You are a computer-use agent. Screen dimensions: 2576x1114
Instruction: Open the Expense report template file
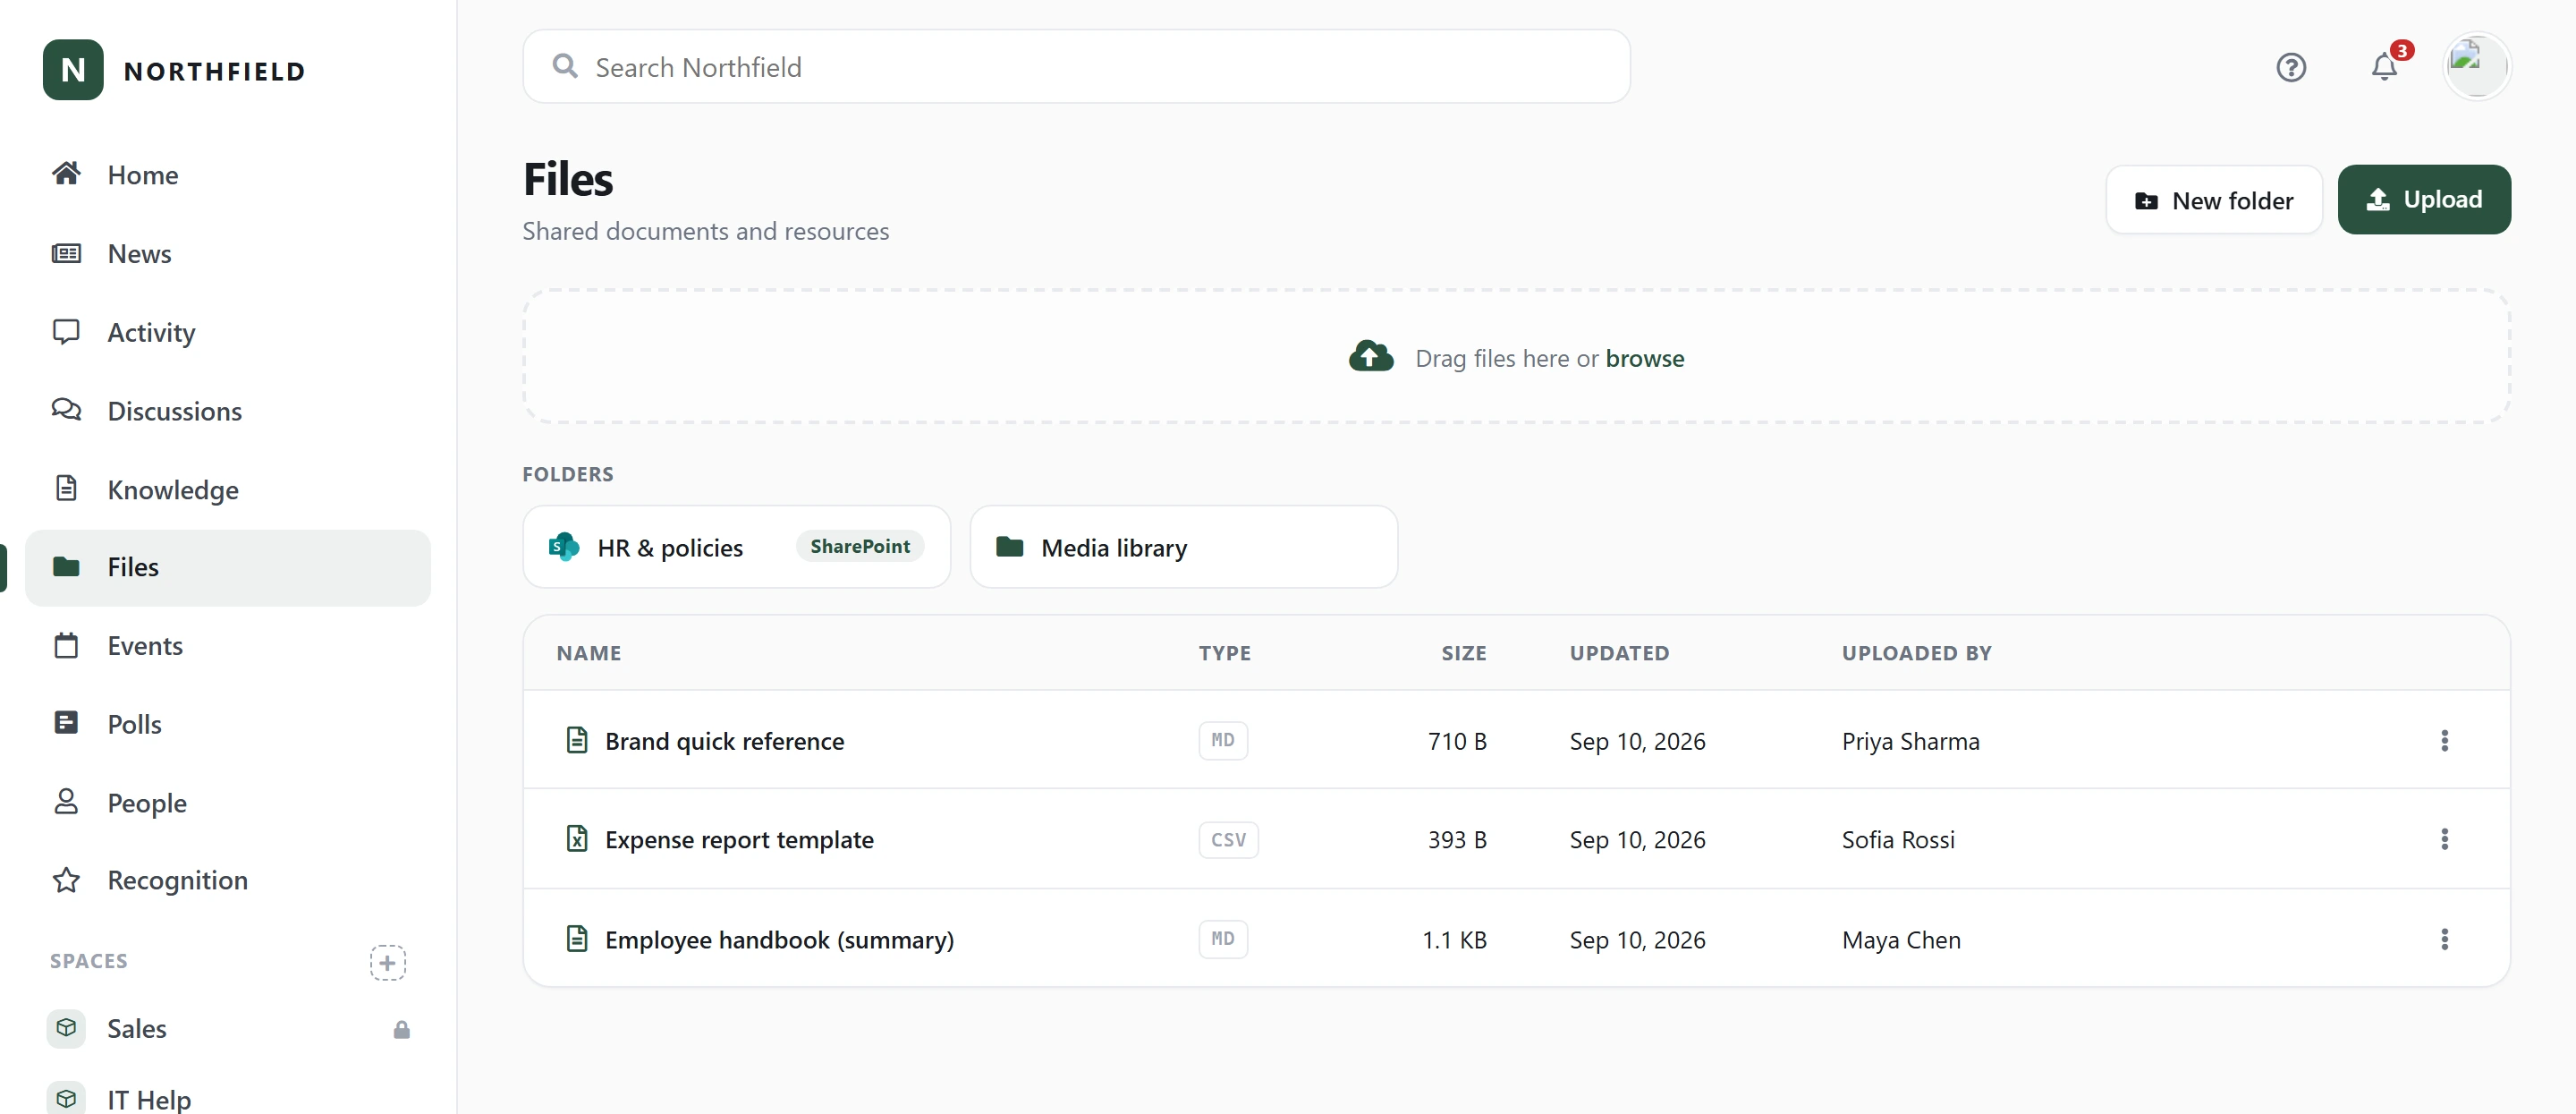click(739, 839)
